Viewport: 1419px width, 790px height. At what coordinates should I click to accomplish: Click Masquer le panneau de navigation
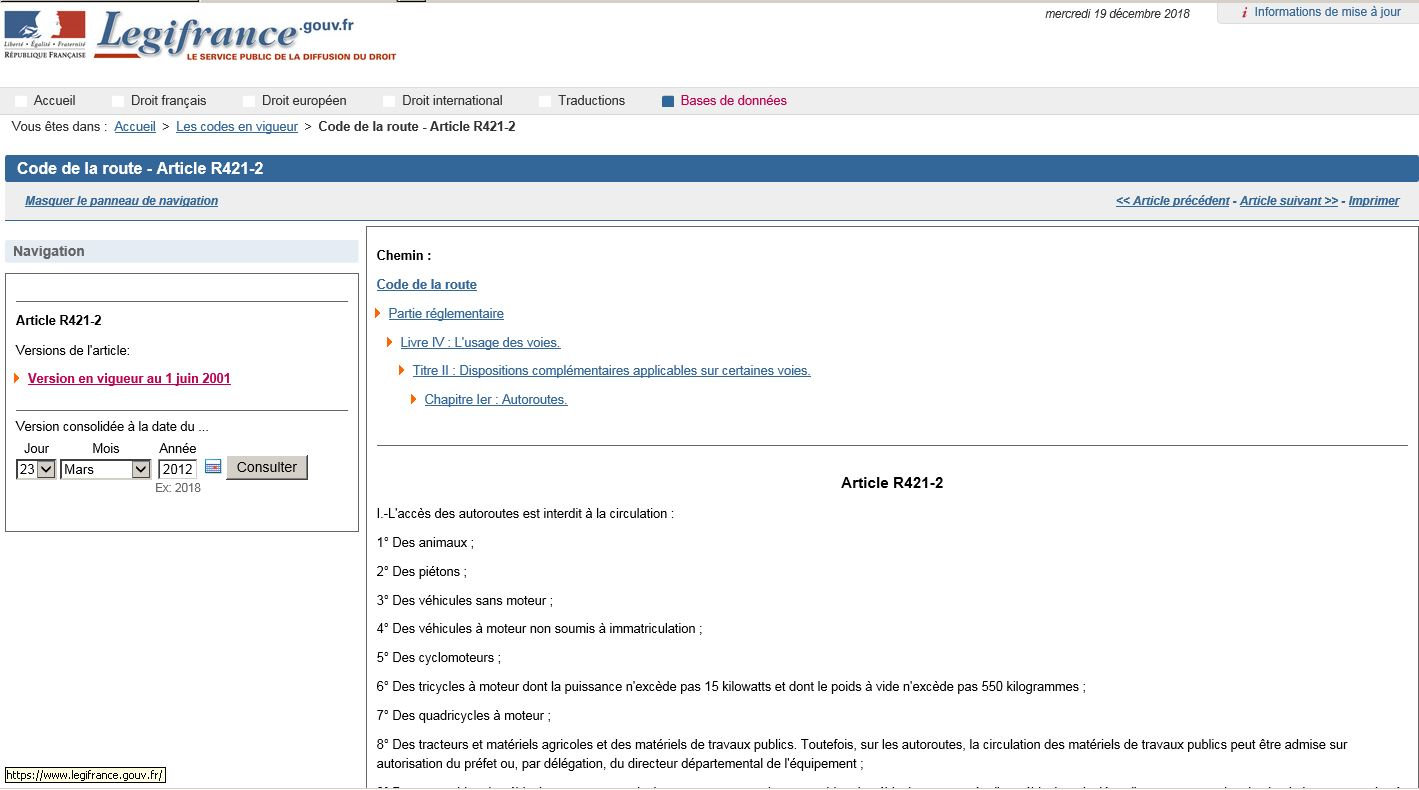coord(122,201)
